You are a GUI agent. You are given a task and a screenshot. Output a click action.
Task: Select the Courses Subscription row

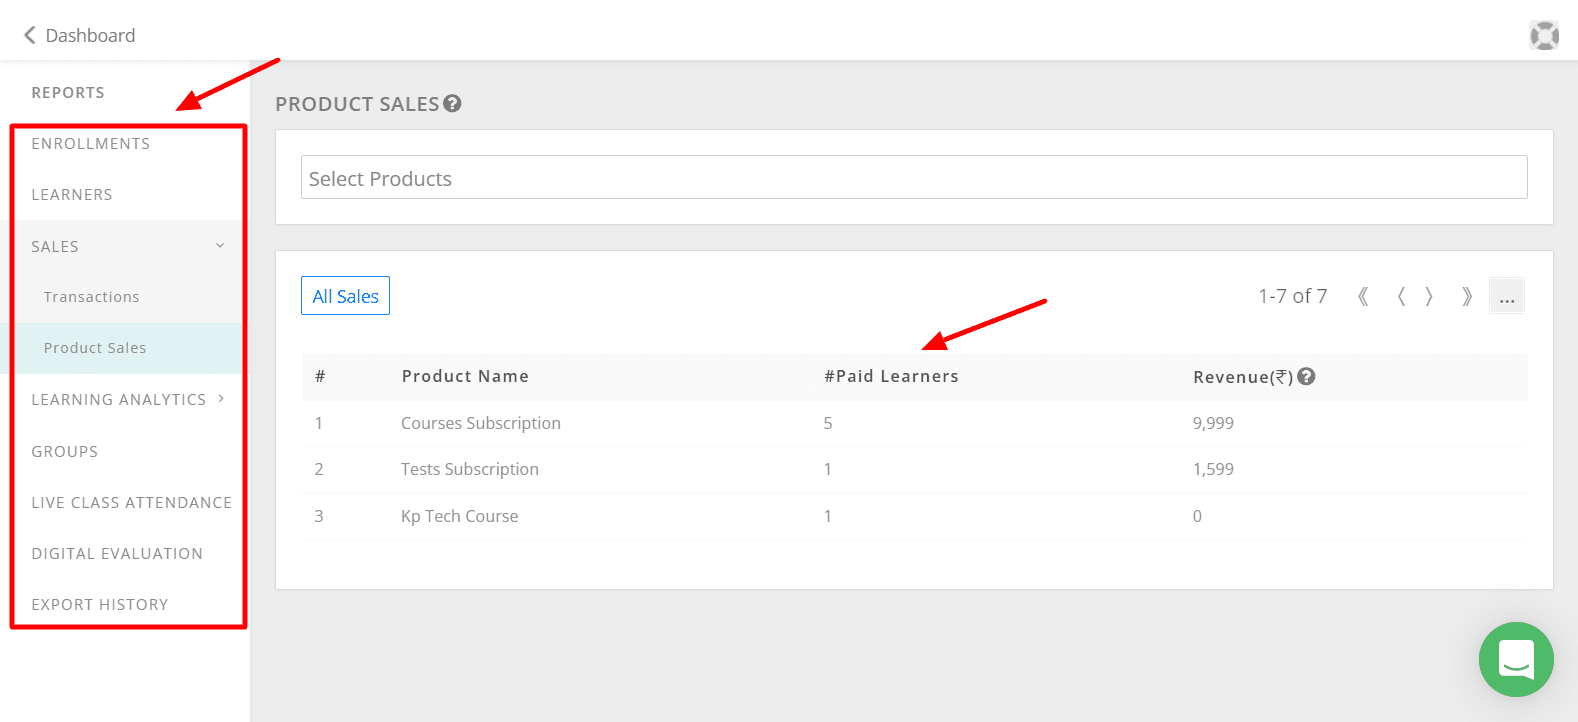click(x=914, y=423)
